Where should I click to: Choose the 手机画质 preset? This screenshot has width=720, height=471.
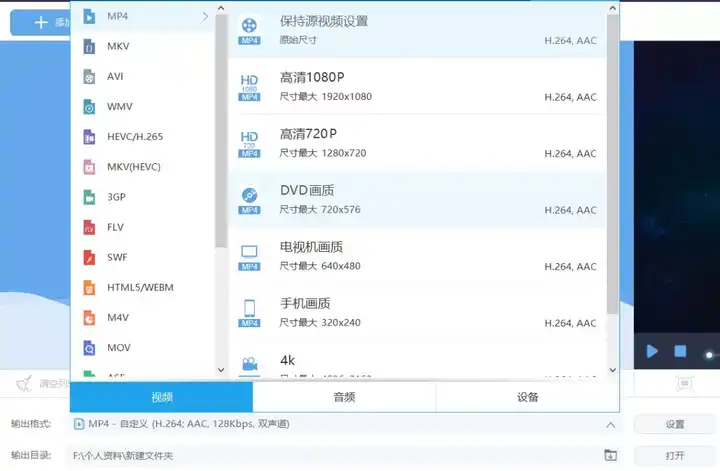coord(417,313)
